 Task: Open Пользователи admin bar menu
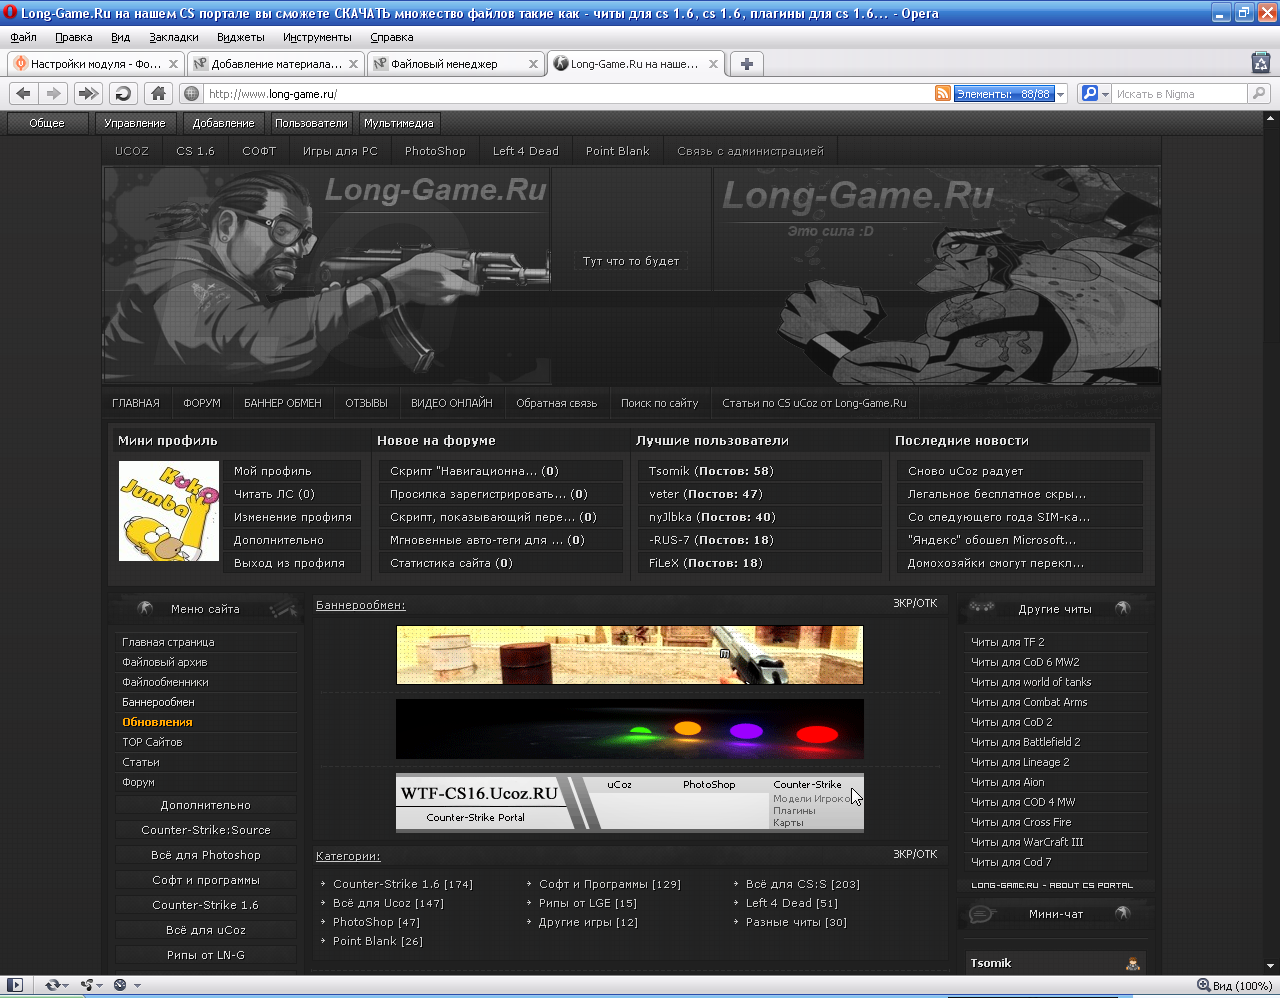(311, 123)
